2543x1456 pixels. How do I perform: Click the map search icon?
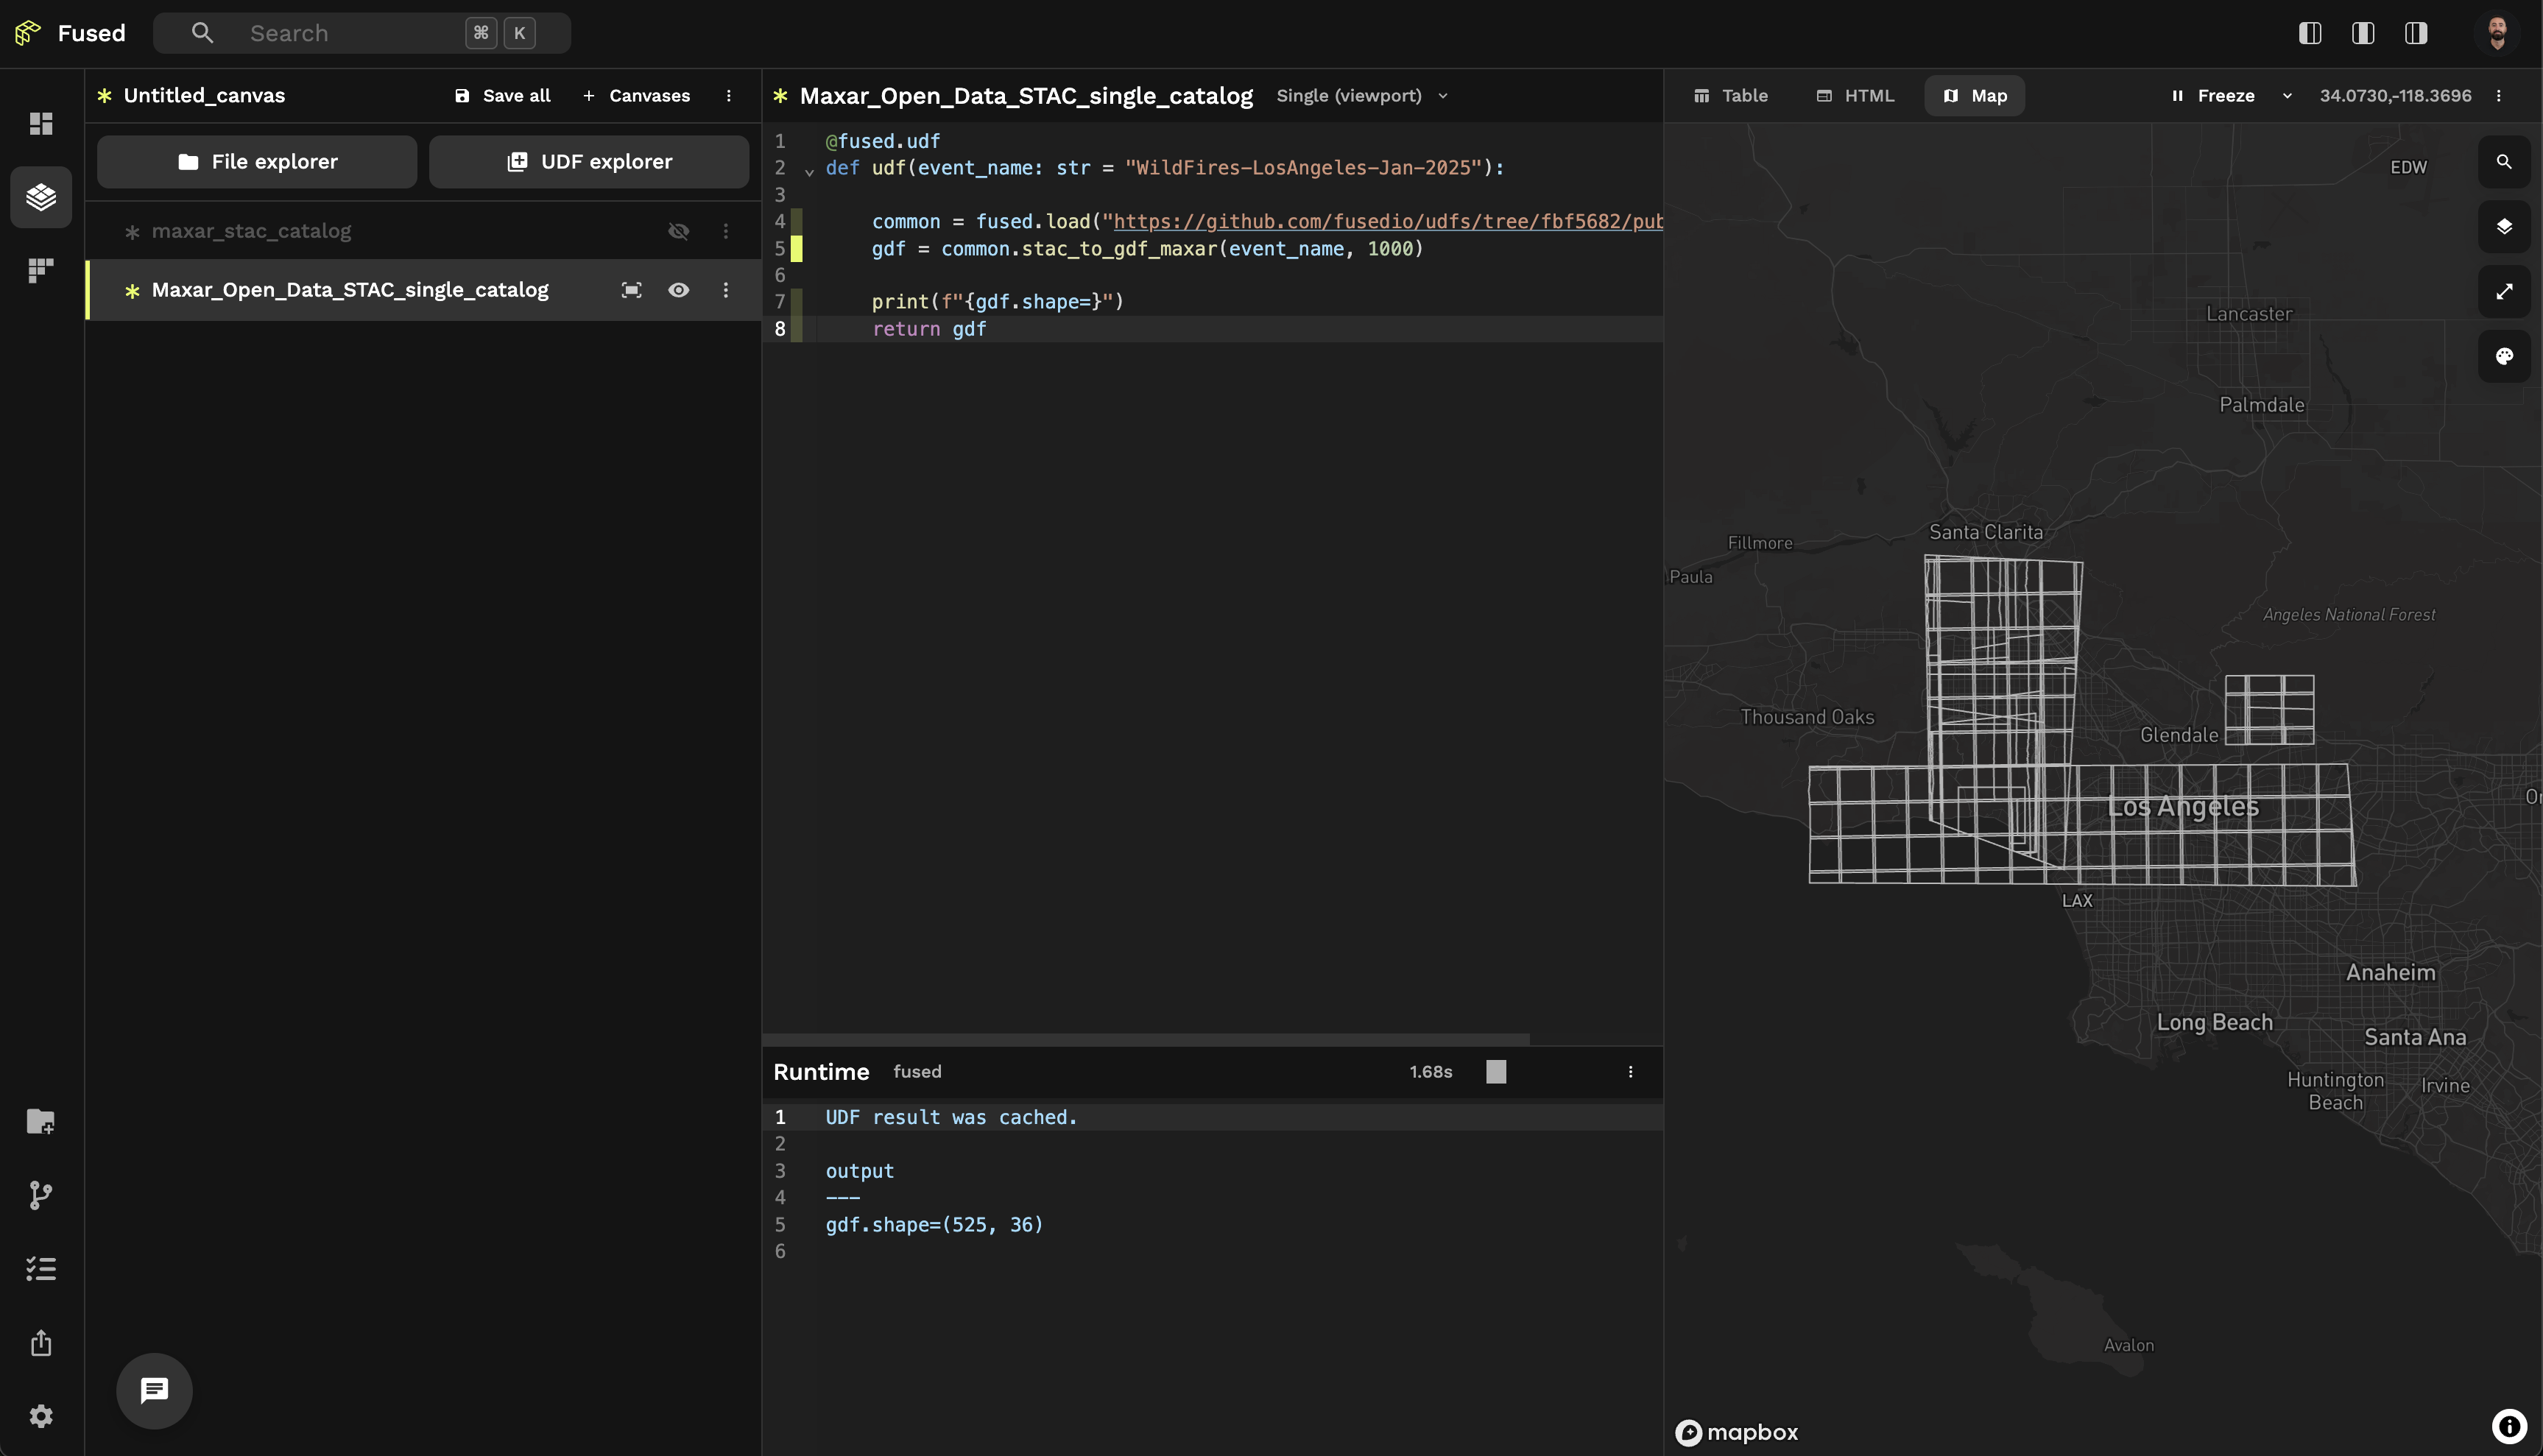tap(2503, 161)
